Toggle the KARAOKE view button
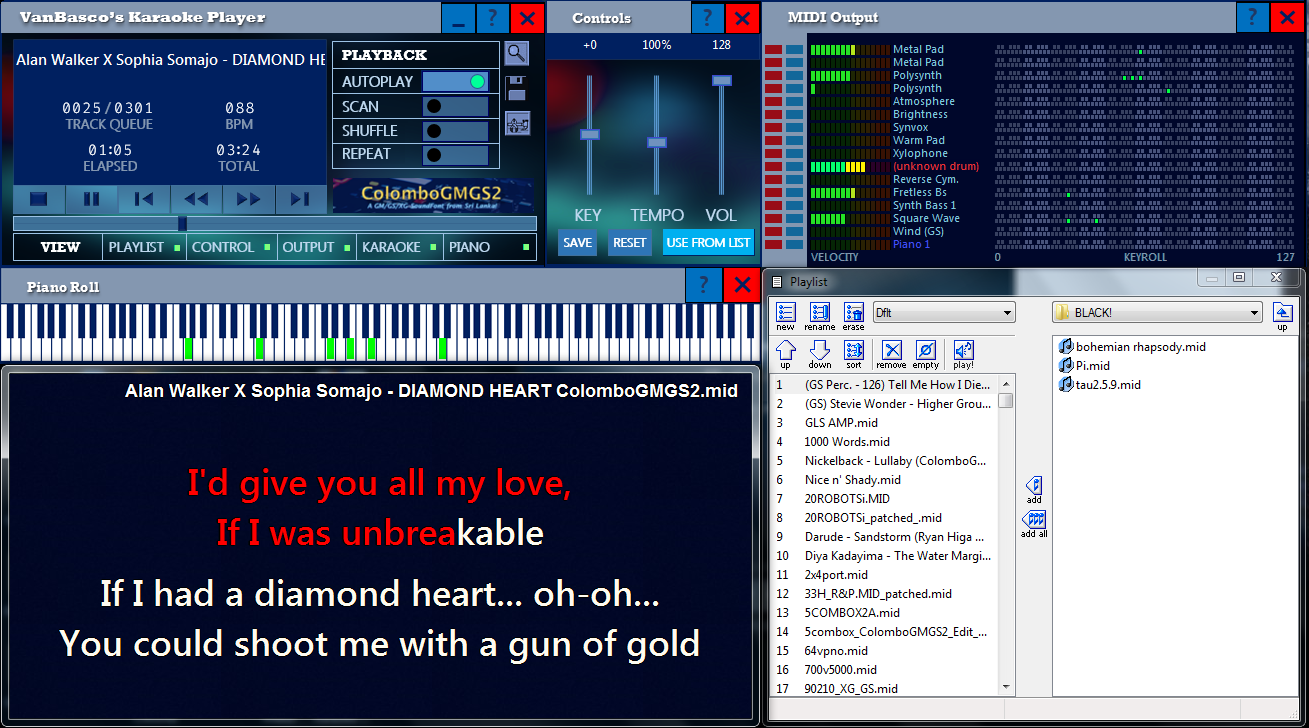Screen dimensions: 1309x728 400,247
